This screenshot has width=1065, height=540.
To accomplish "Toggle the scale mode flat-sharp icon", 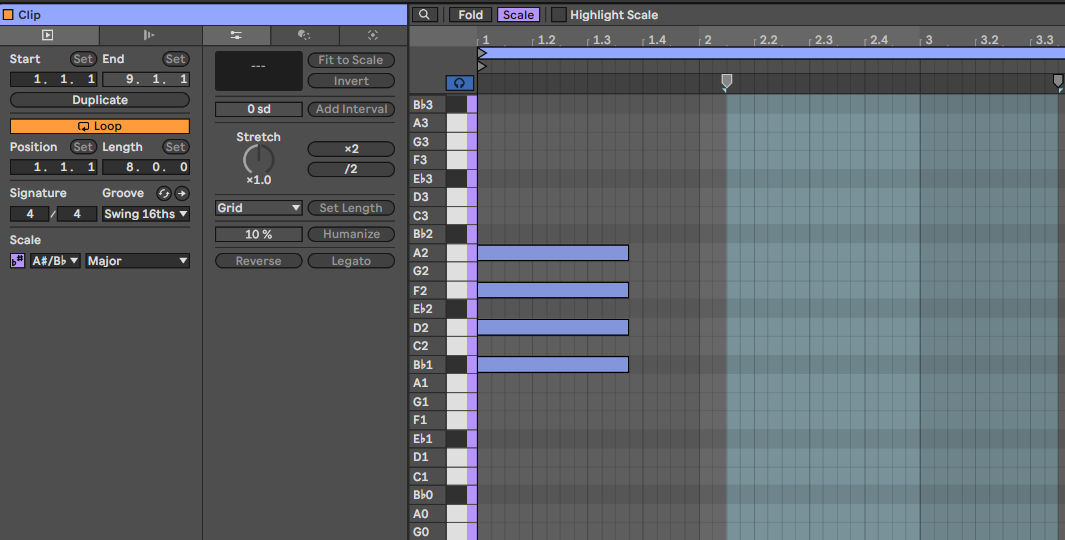I will (18, 261).
